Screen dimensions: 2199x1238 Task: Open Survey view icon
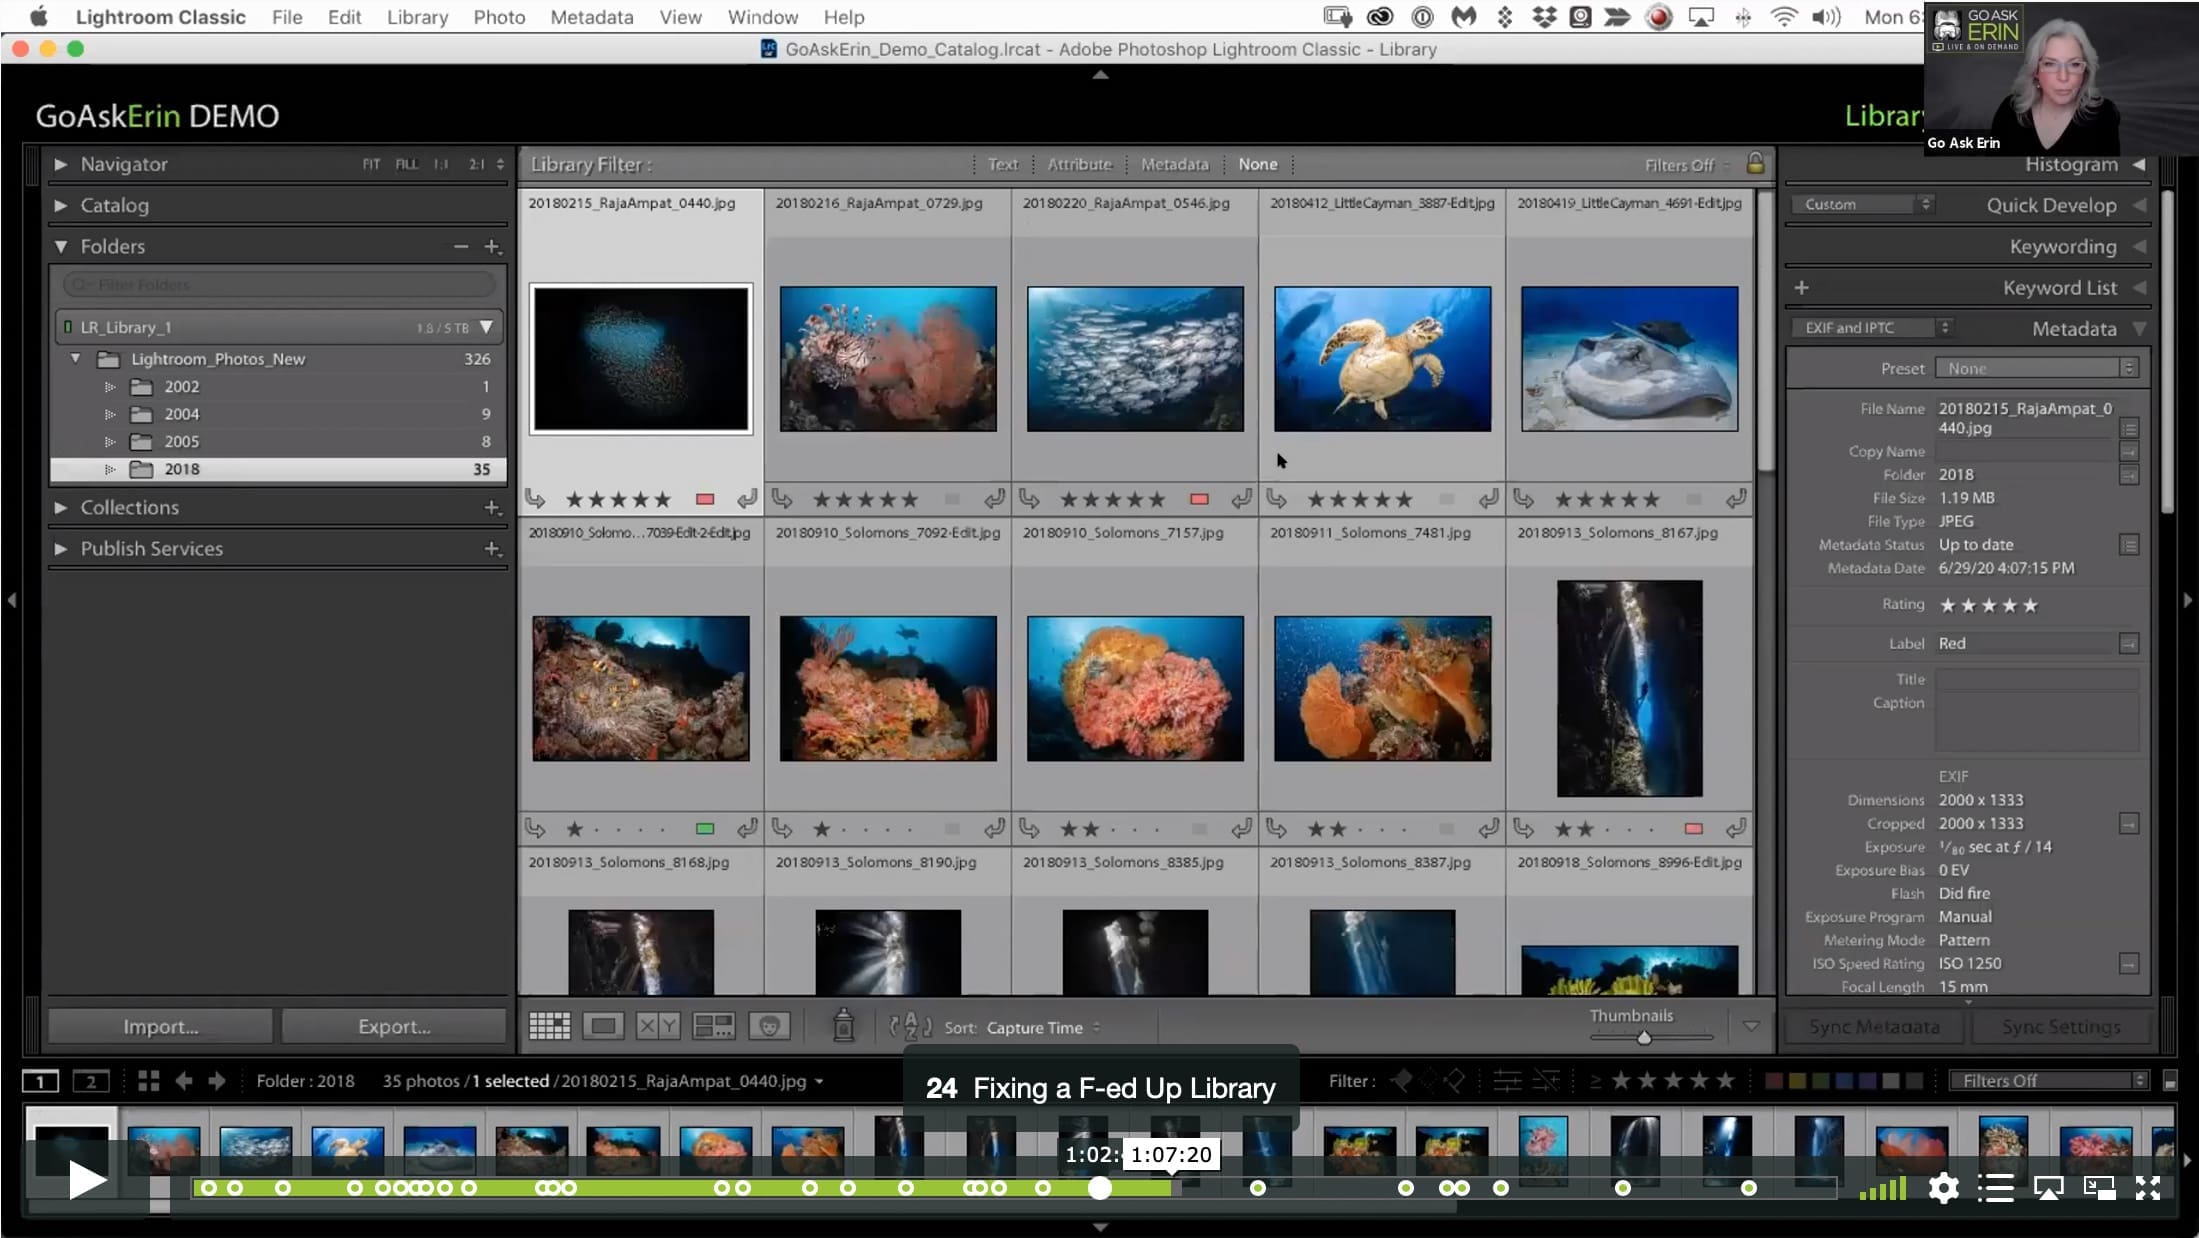click(714, 1026)
